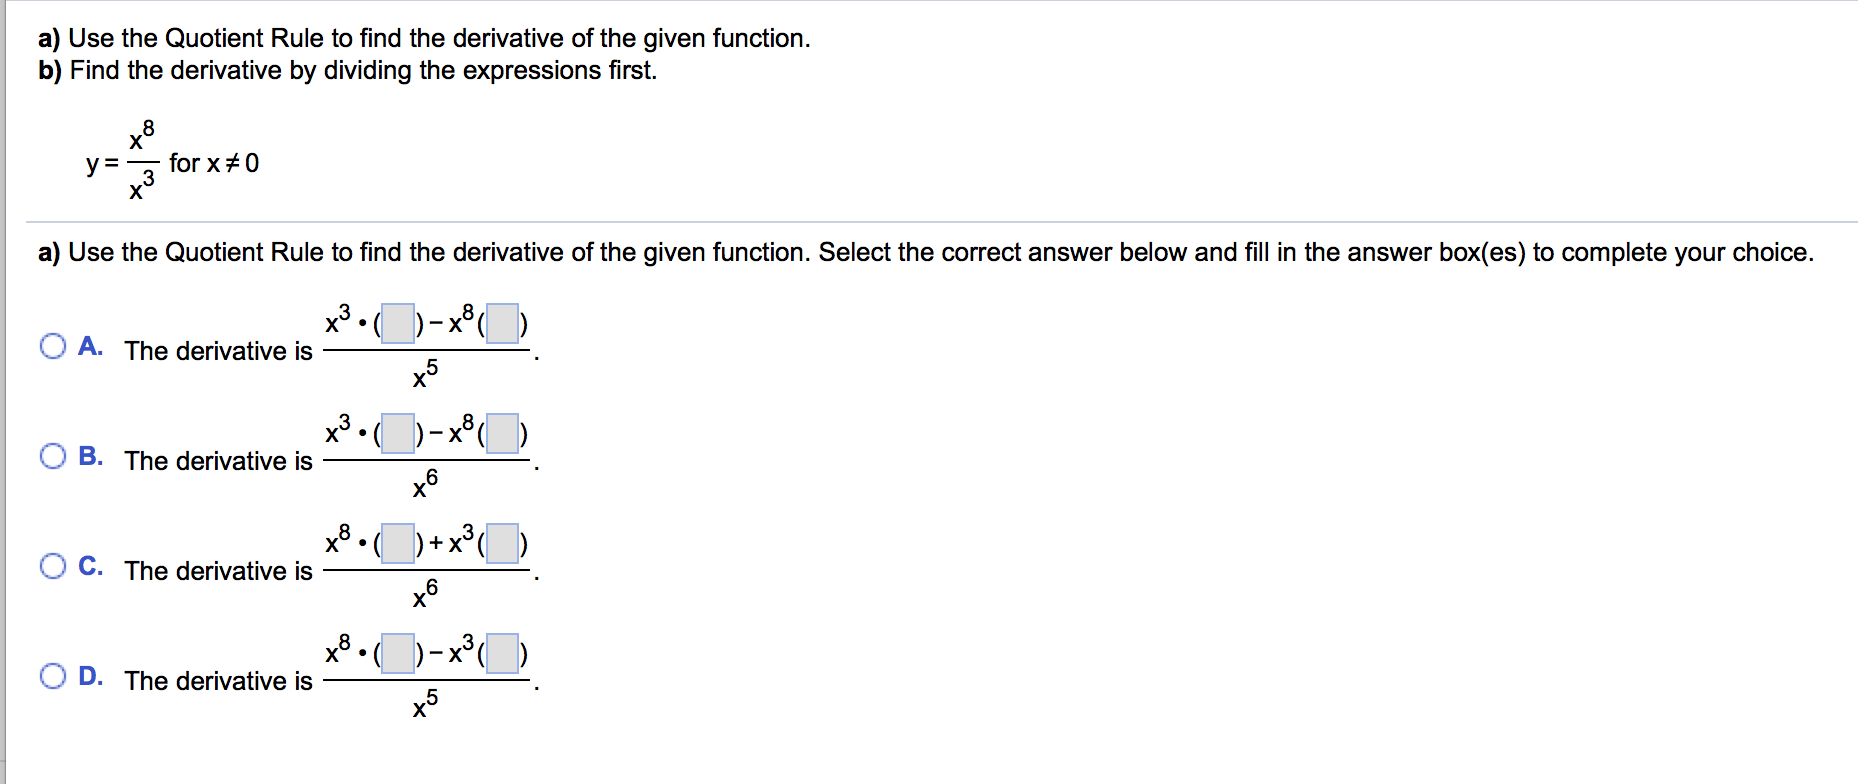
Task: Select answer choice D radio button
Action: point(52,678)
